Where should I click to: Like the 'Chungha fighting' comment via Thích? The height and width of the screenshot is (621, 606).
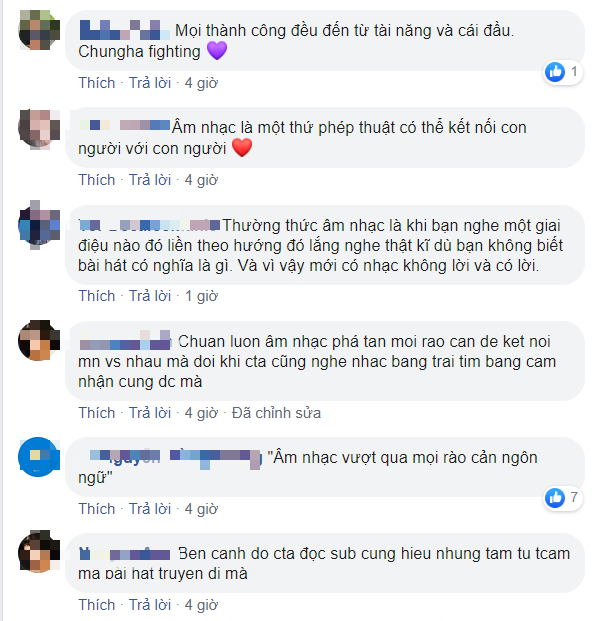97,83
